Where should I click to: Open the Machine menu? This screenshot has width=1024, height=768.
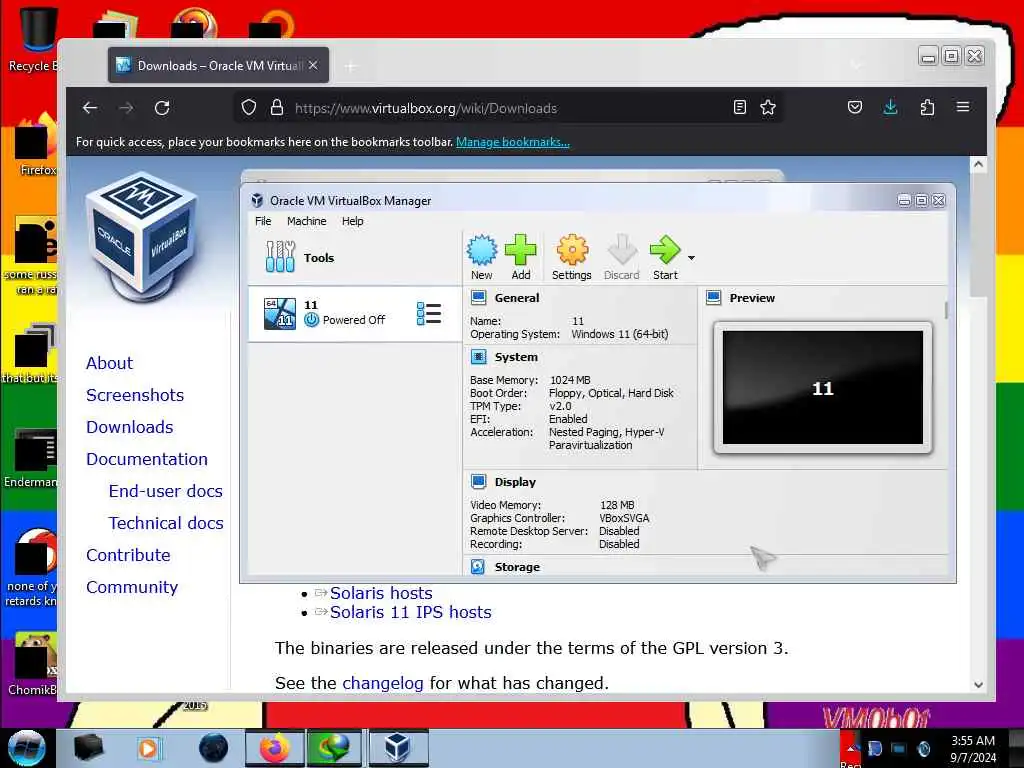pos(306,221)
